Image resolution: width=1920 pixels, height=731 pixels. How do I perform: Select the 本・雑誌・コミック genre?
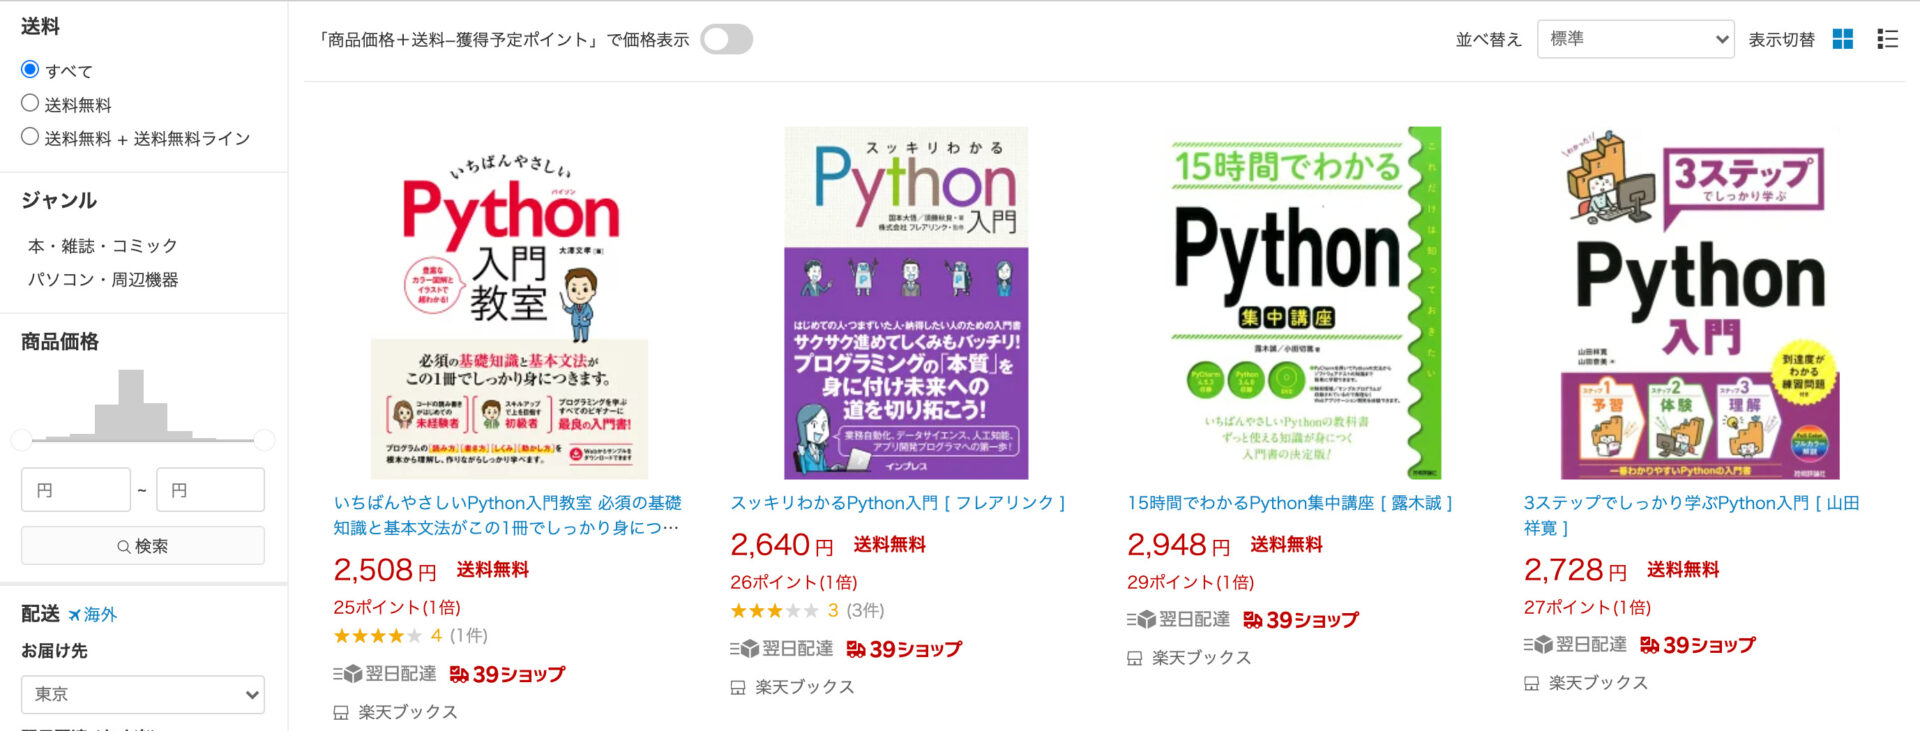point(103,246)
